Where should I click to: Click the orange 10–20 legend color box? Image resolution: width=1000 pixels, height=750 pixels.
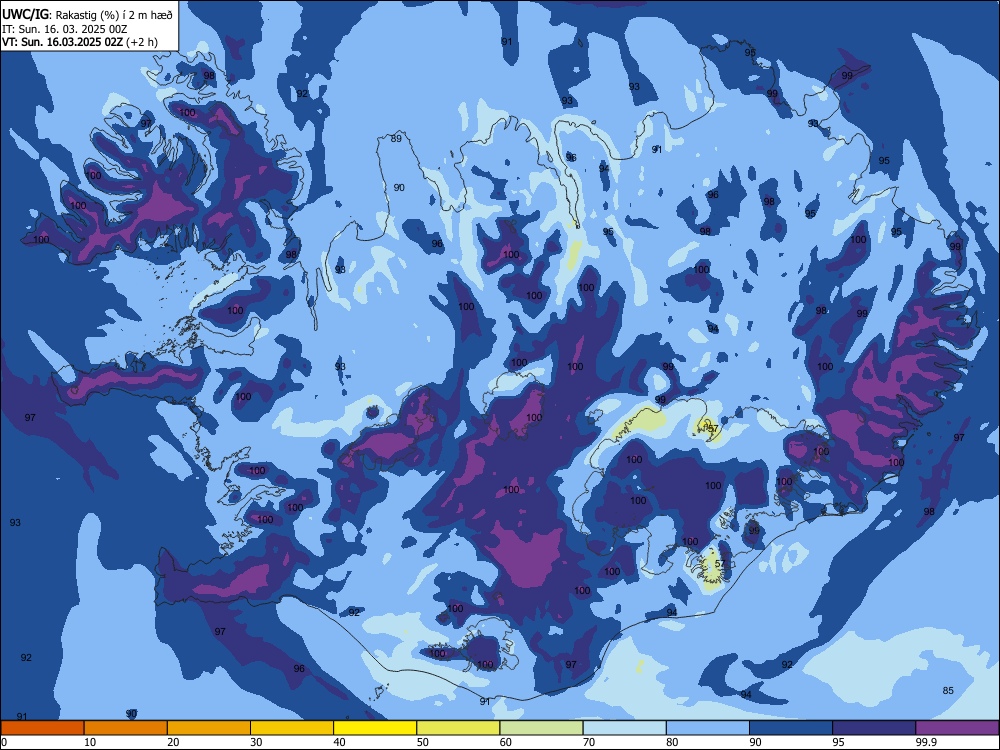pos(126,728)
